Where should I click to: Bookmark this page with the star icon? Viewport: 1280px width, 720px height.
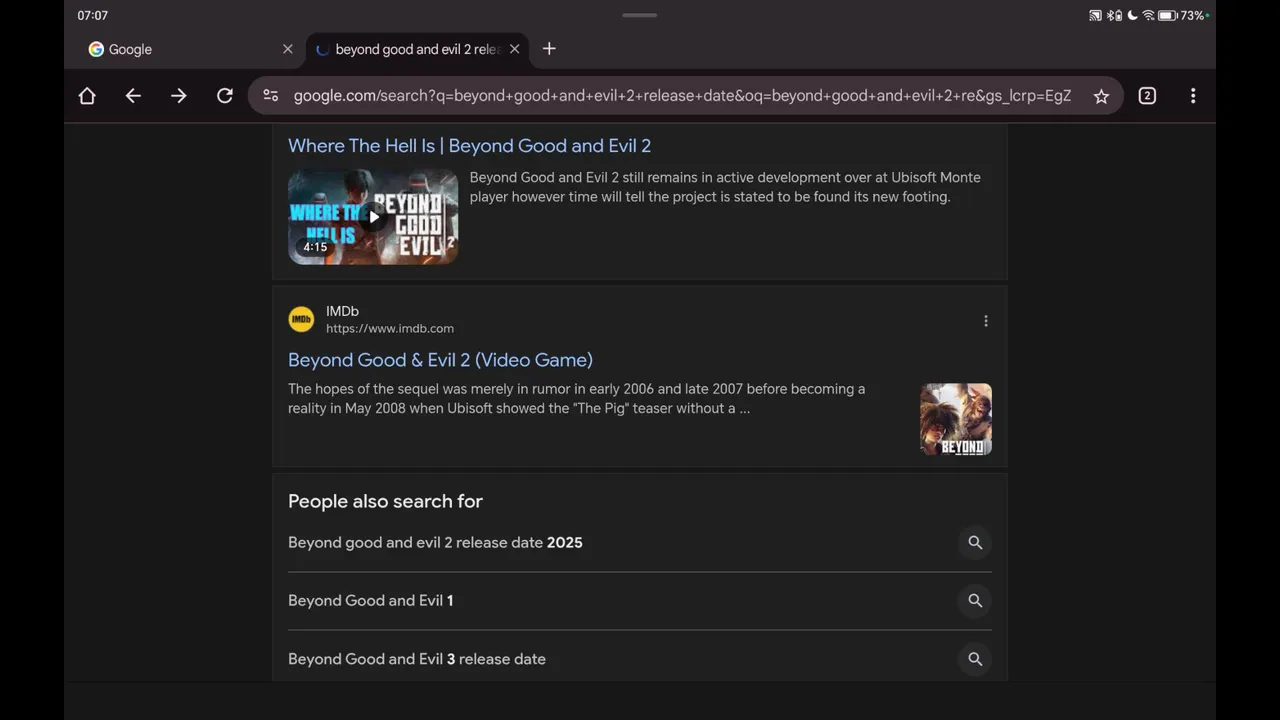pyautogui.click(x=1101, y=96)
